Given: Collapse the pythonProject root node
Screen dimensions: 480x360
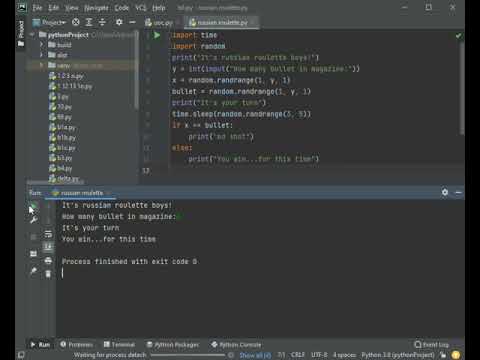Looking at the screenshot, I should 32,35.
